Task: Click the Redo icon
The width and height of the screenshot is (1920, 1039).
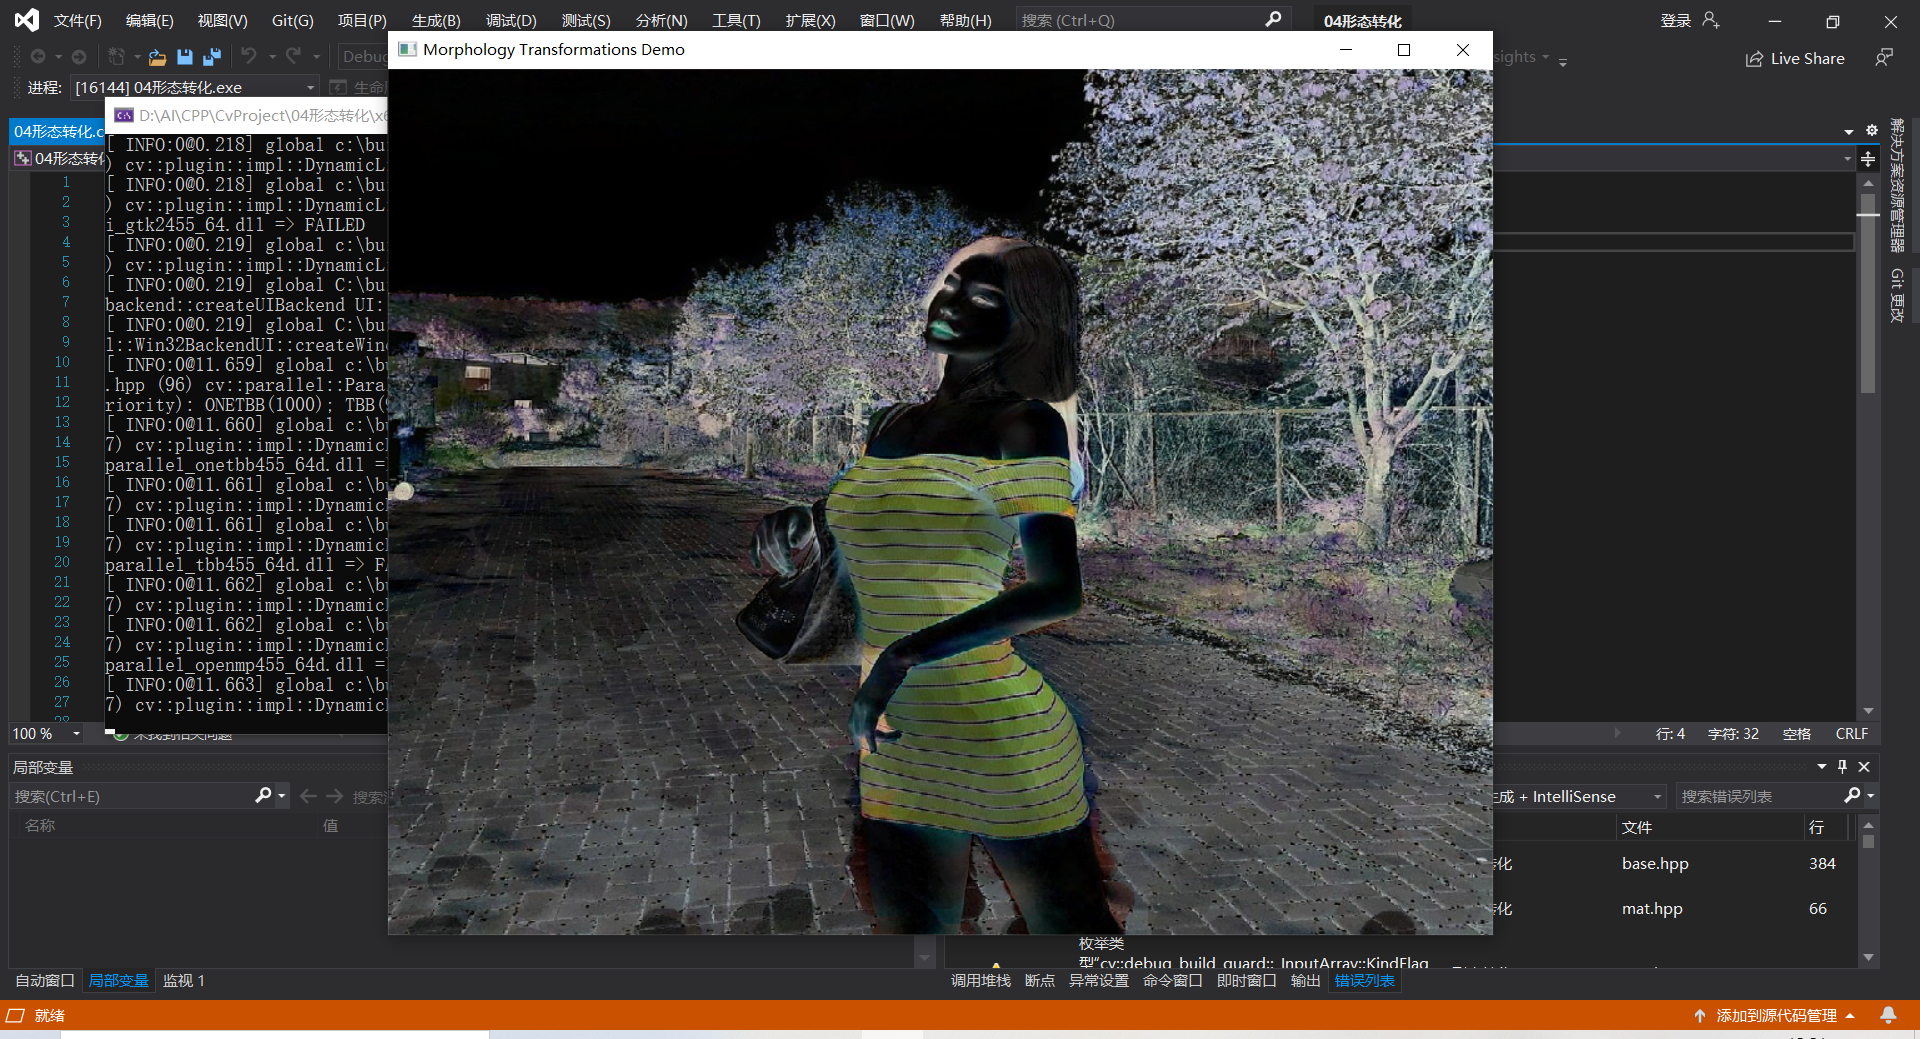Action: (x=293, y=57)
